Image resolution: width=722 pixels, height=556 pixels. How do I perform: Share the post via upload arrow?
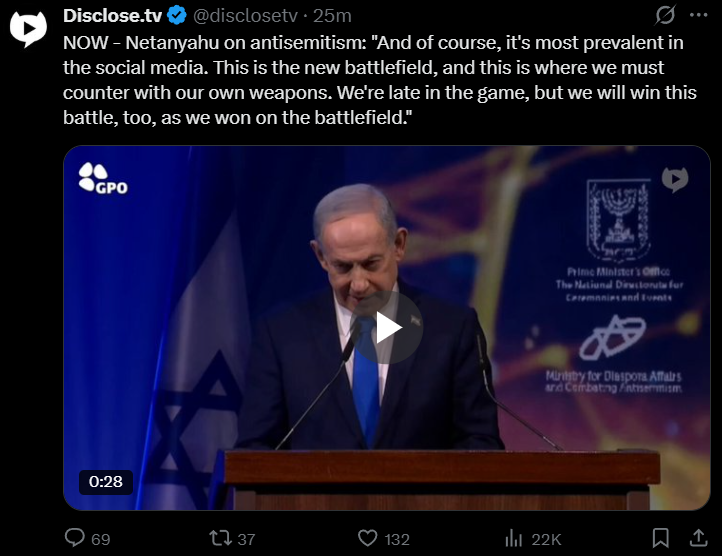[699, 538]
